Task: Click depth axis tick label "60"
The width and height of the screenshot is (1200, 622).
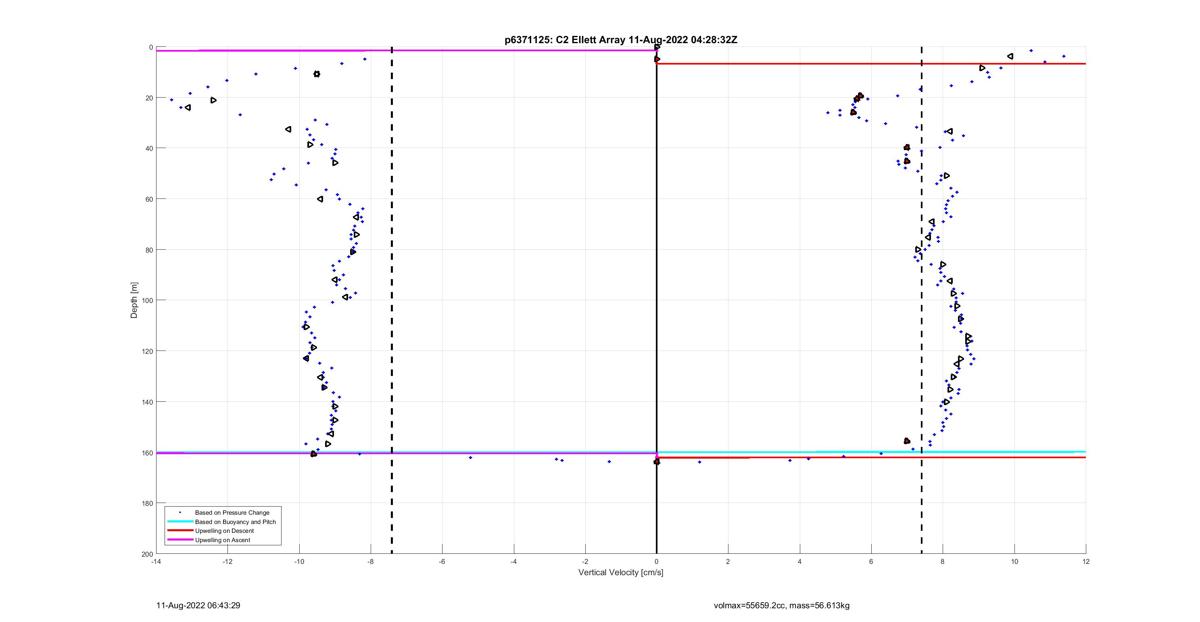Action: [148, 199]
